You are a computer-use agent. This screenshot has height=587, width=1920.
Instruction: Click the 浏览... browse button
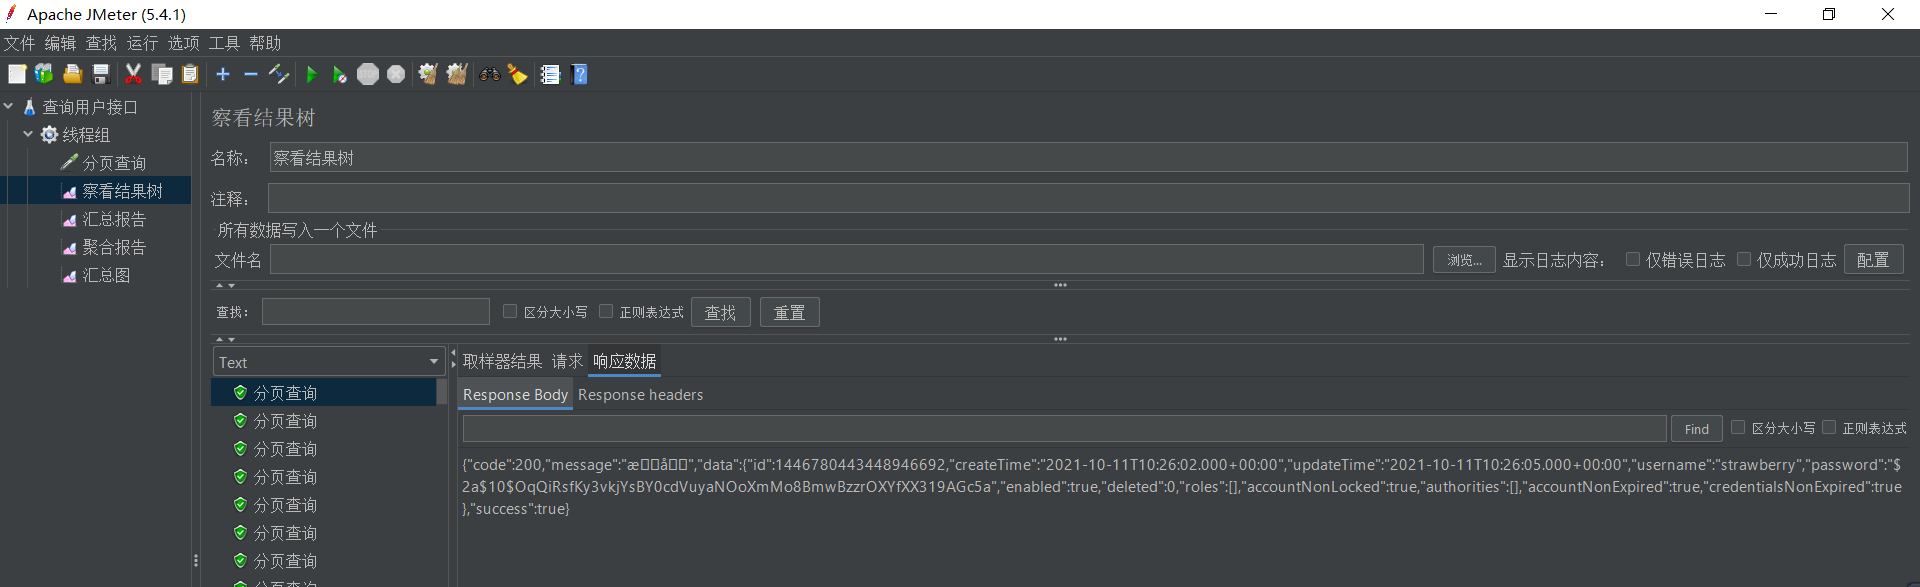click(x=1464, y=260)
